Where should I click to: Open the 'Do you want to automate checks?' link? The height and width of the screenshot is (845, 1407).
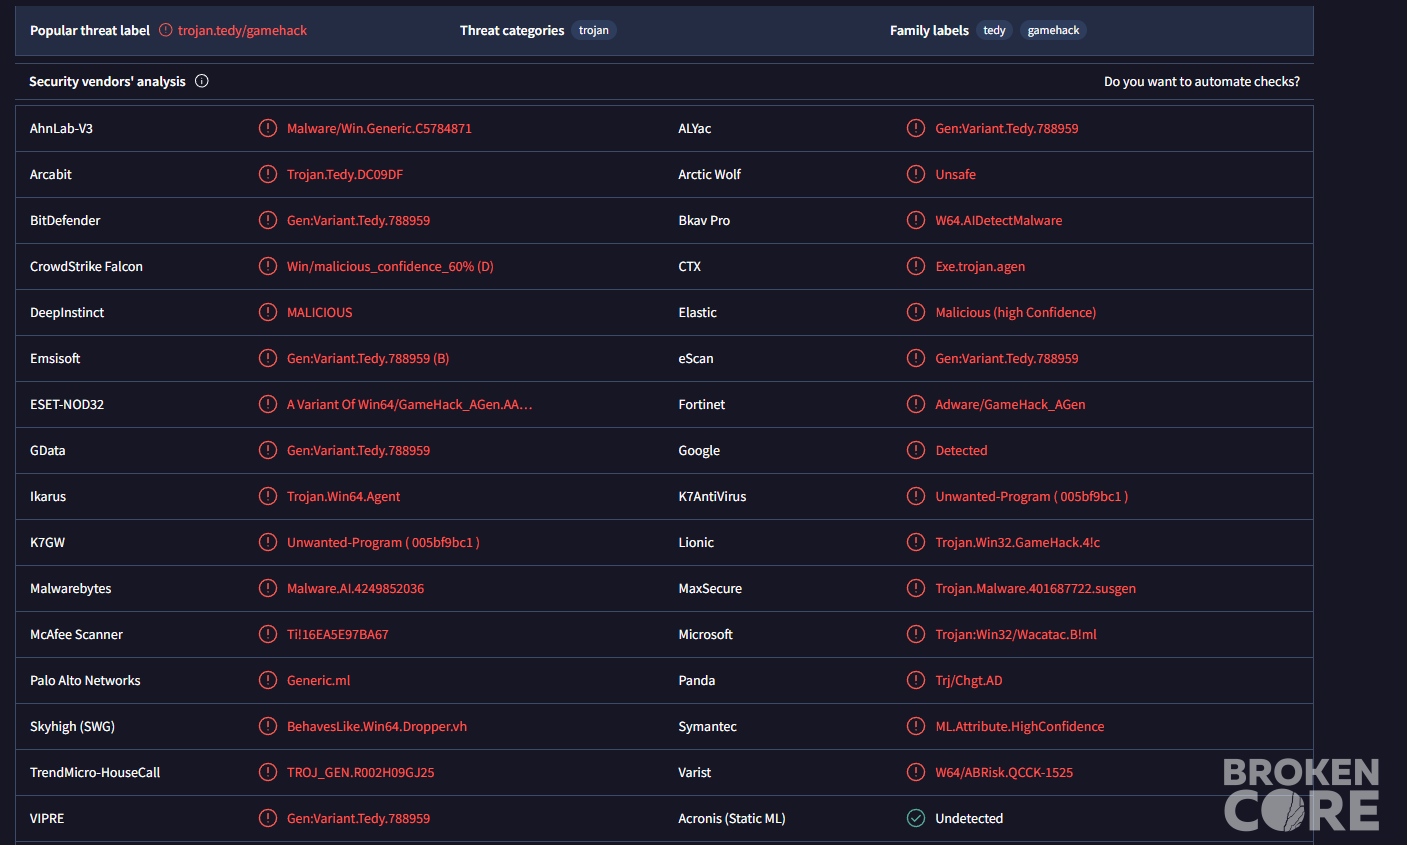pos(1202,81)
